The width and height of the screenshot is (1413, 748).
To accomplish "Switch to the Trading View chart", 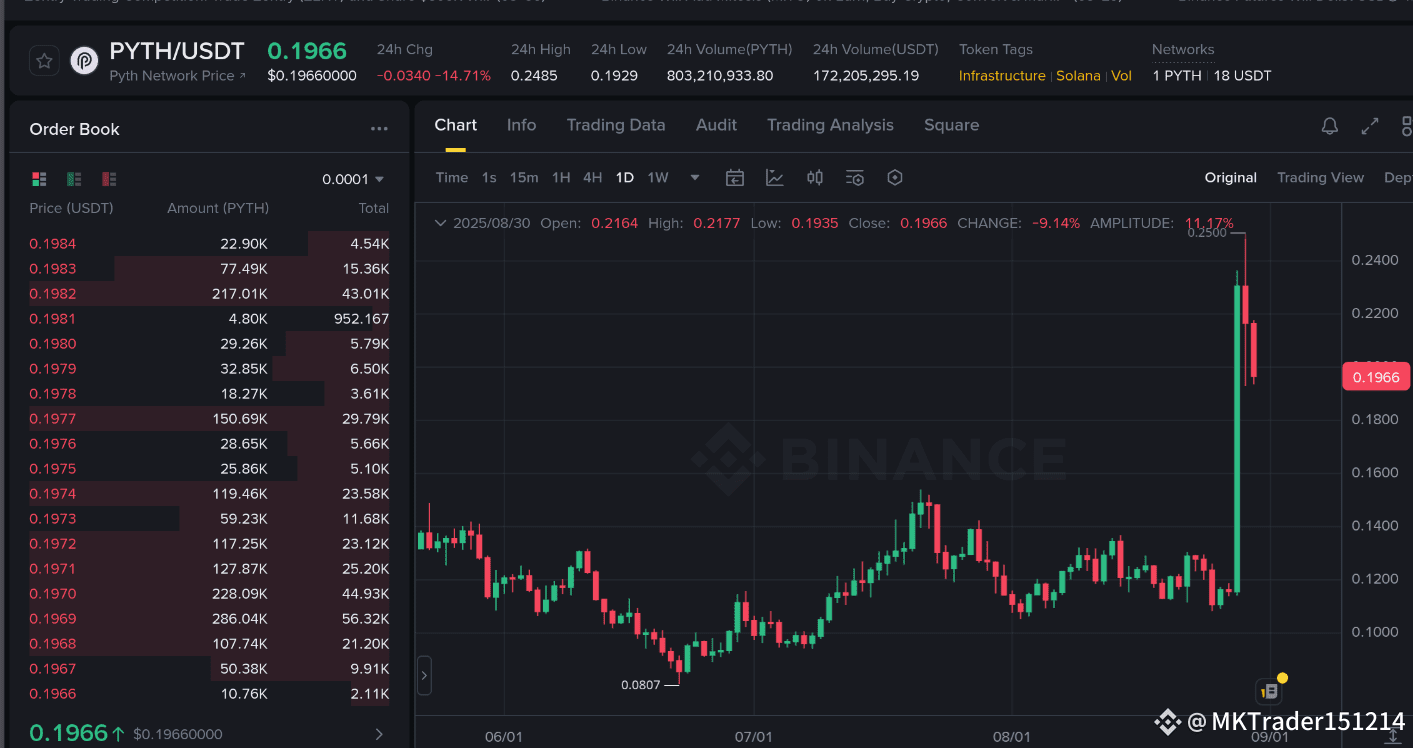I will [x=1320, y=178].
